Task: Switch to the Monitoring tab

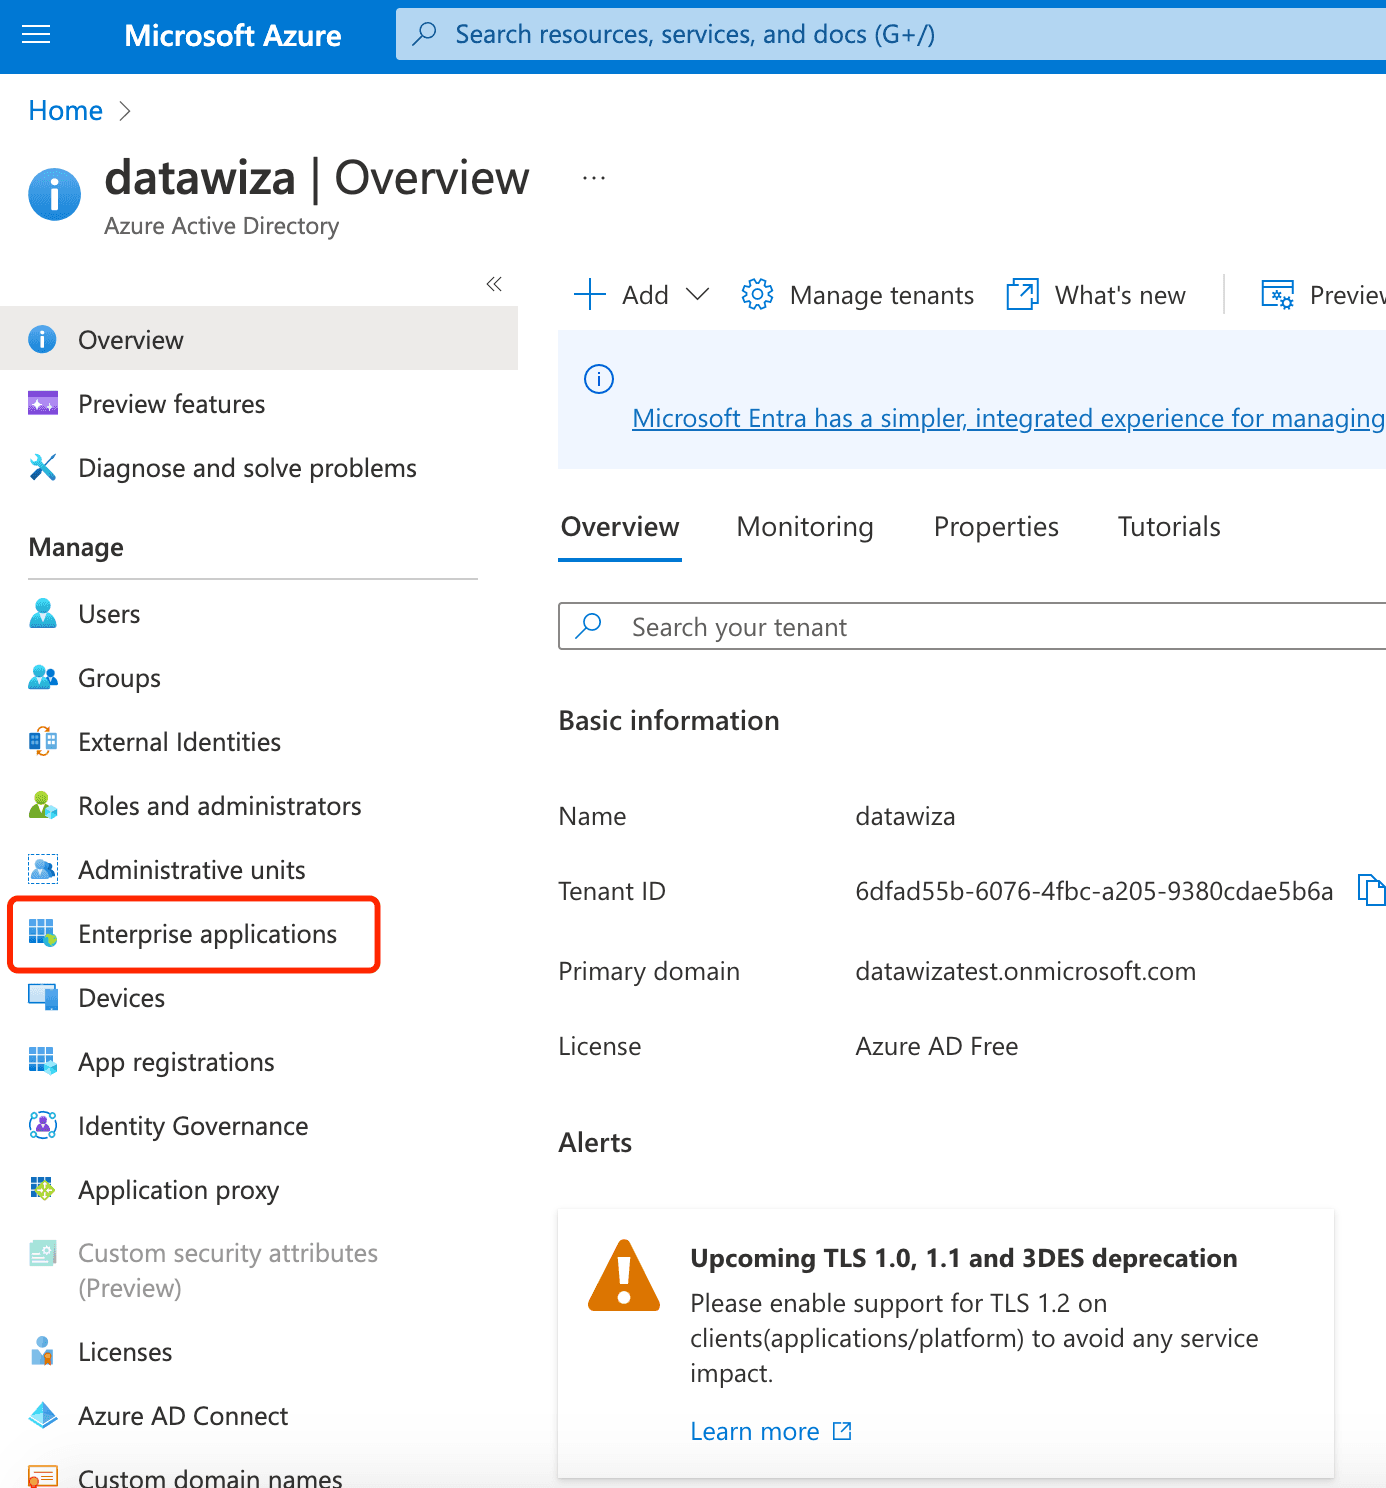Action: pyautogui.click(x=805, y=527)
